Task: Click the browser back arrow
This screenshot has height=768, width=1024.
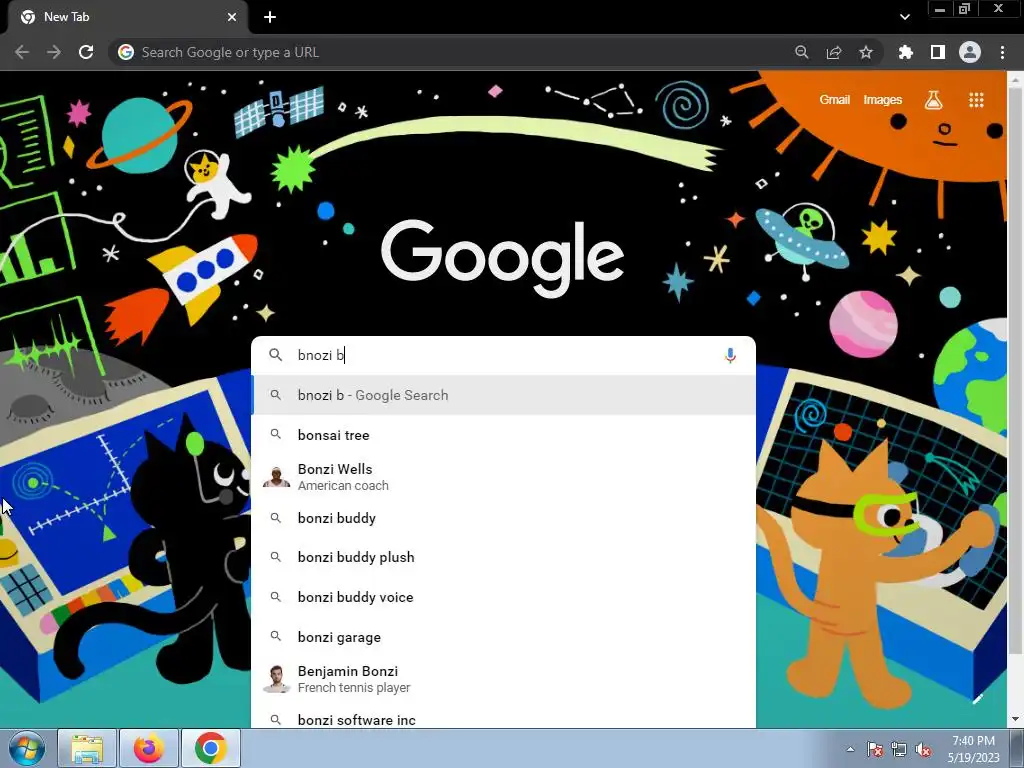Action: click(22, 52)
